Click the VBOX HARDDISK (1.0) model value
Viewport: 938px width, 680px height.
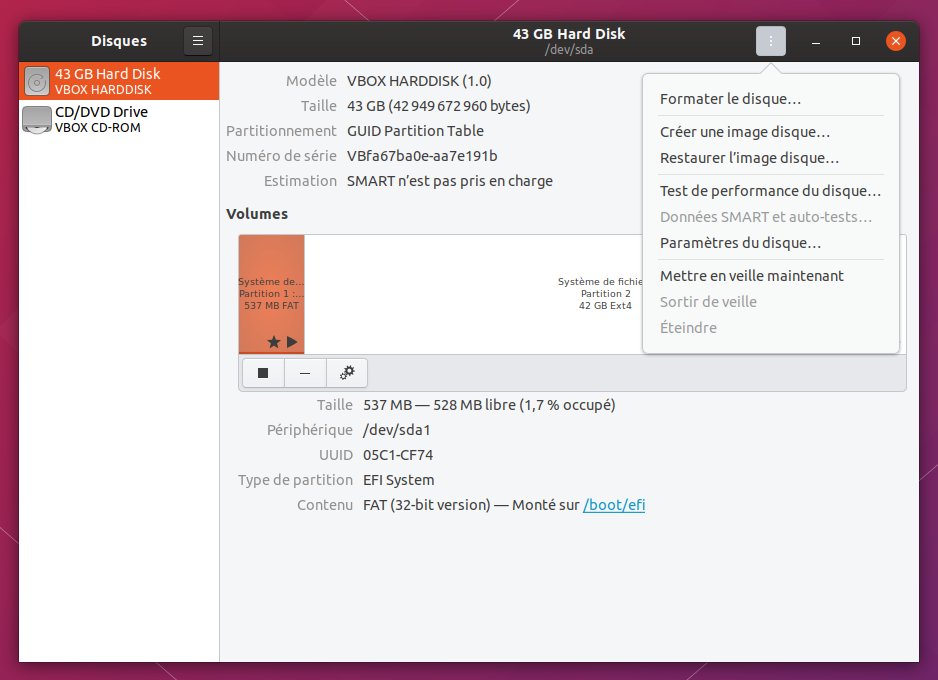pos(419,81)
